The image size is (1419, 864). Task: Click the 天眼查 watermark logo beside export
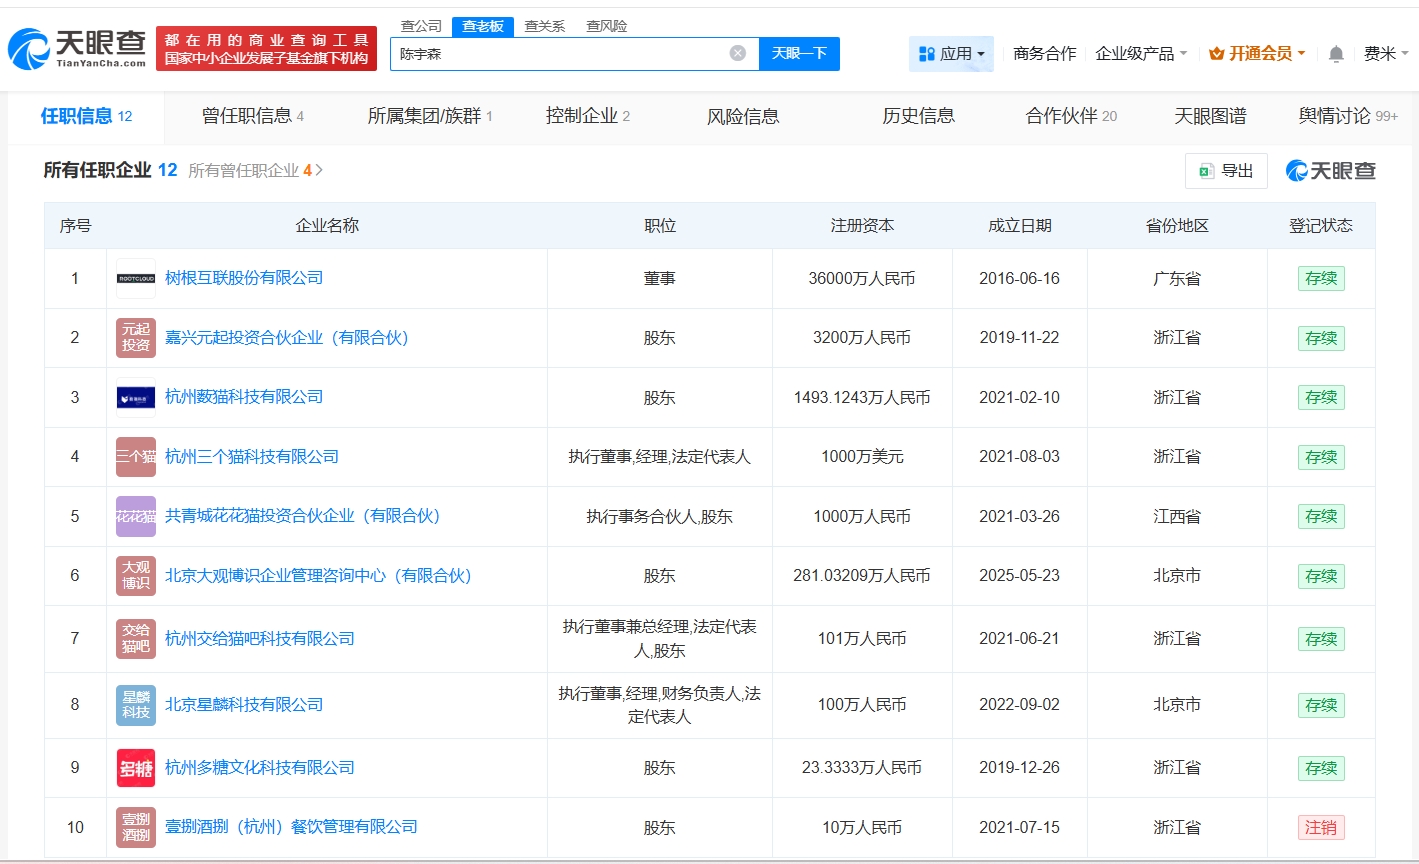[1331, 171]
